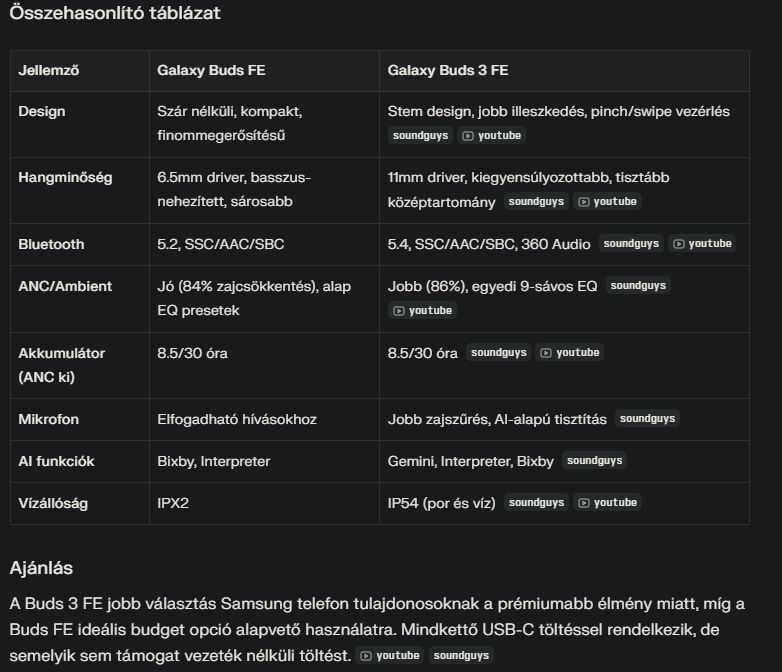The height and width of the screenshot is (672, 782).
Task: Open the youtube source in Ajánlás paragraph
Action: coord(390,655)
